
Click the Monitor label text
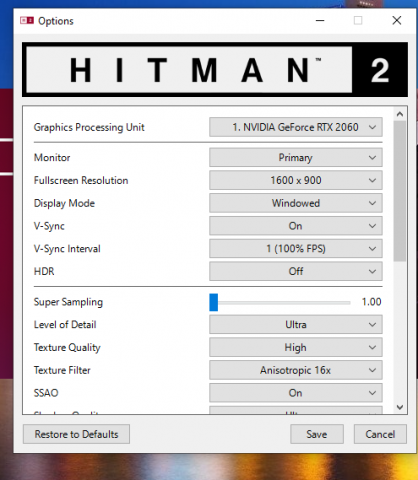[52, 157]
